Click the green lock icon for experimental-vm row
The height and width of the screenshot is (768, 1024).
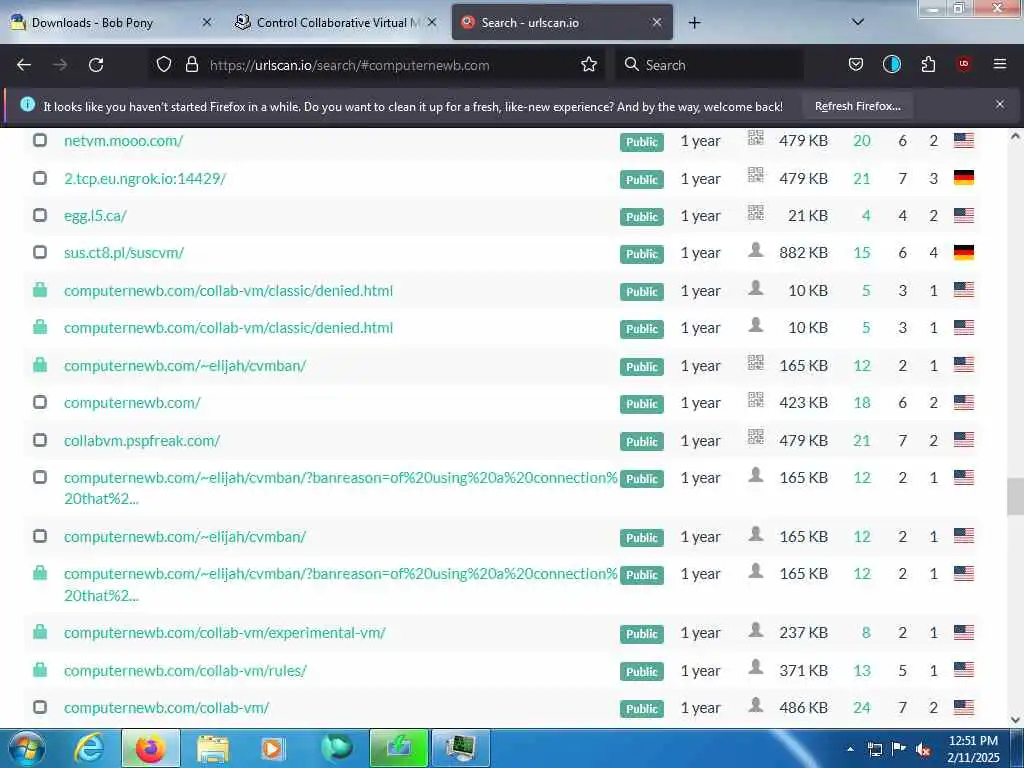(x=40, y=632)
